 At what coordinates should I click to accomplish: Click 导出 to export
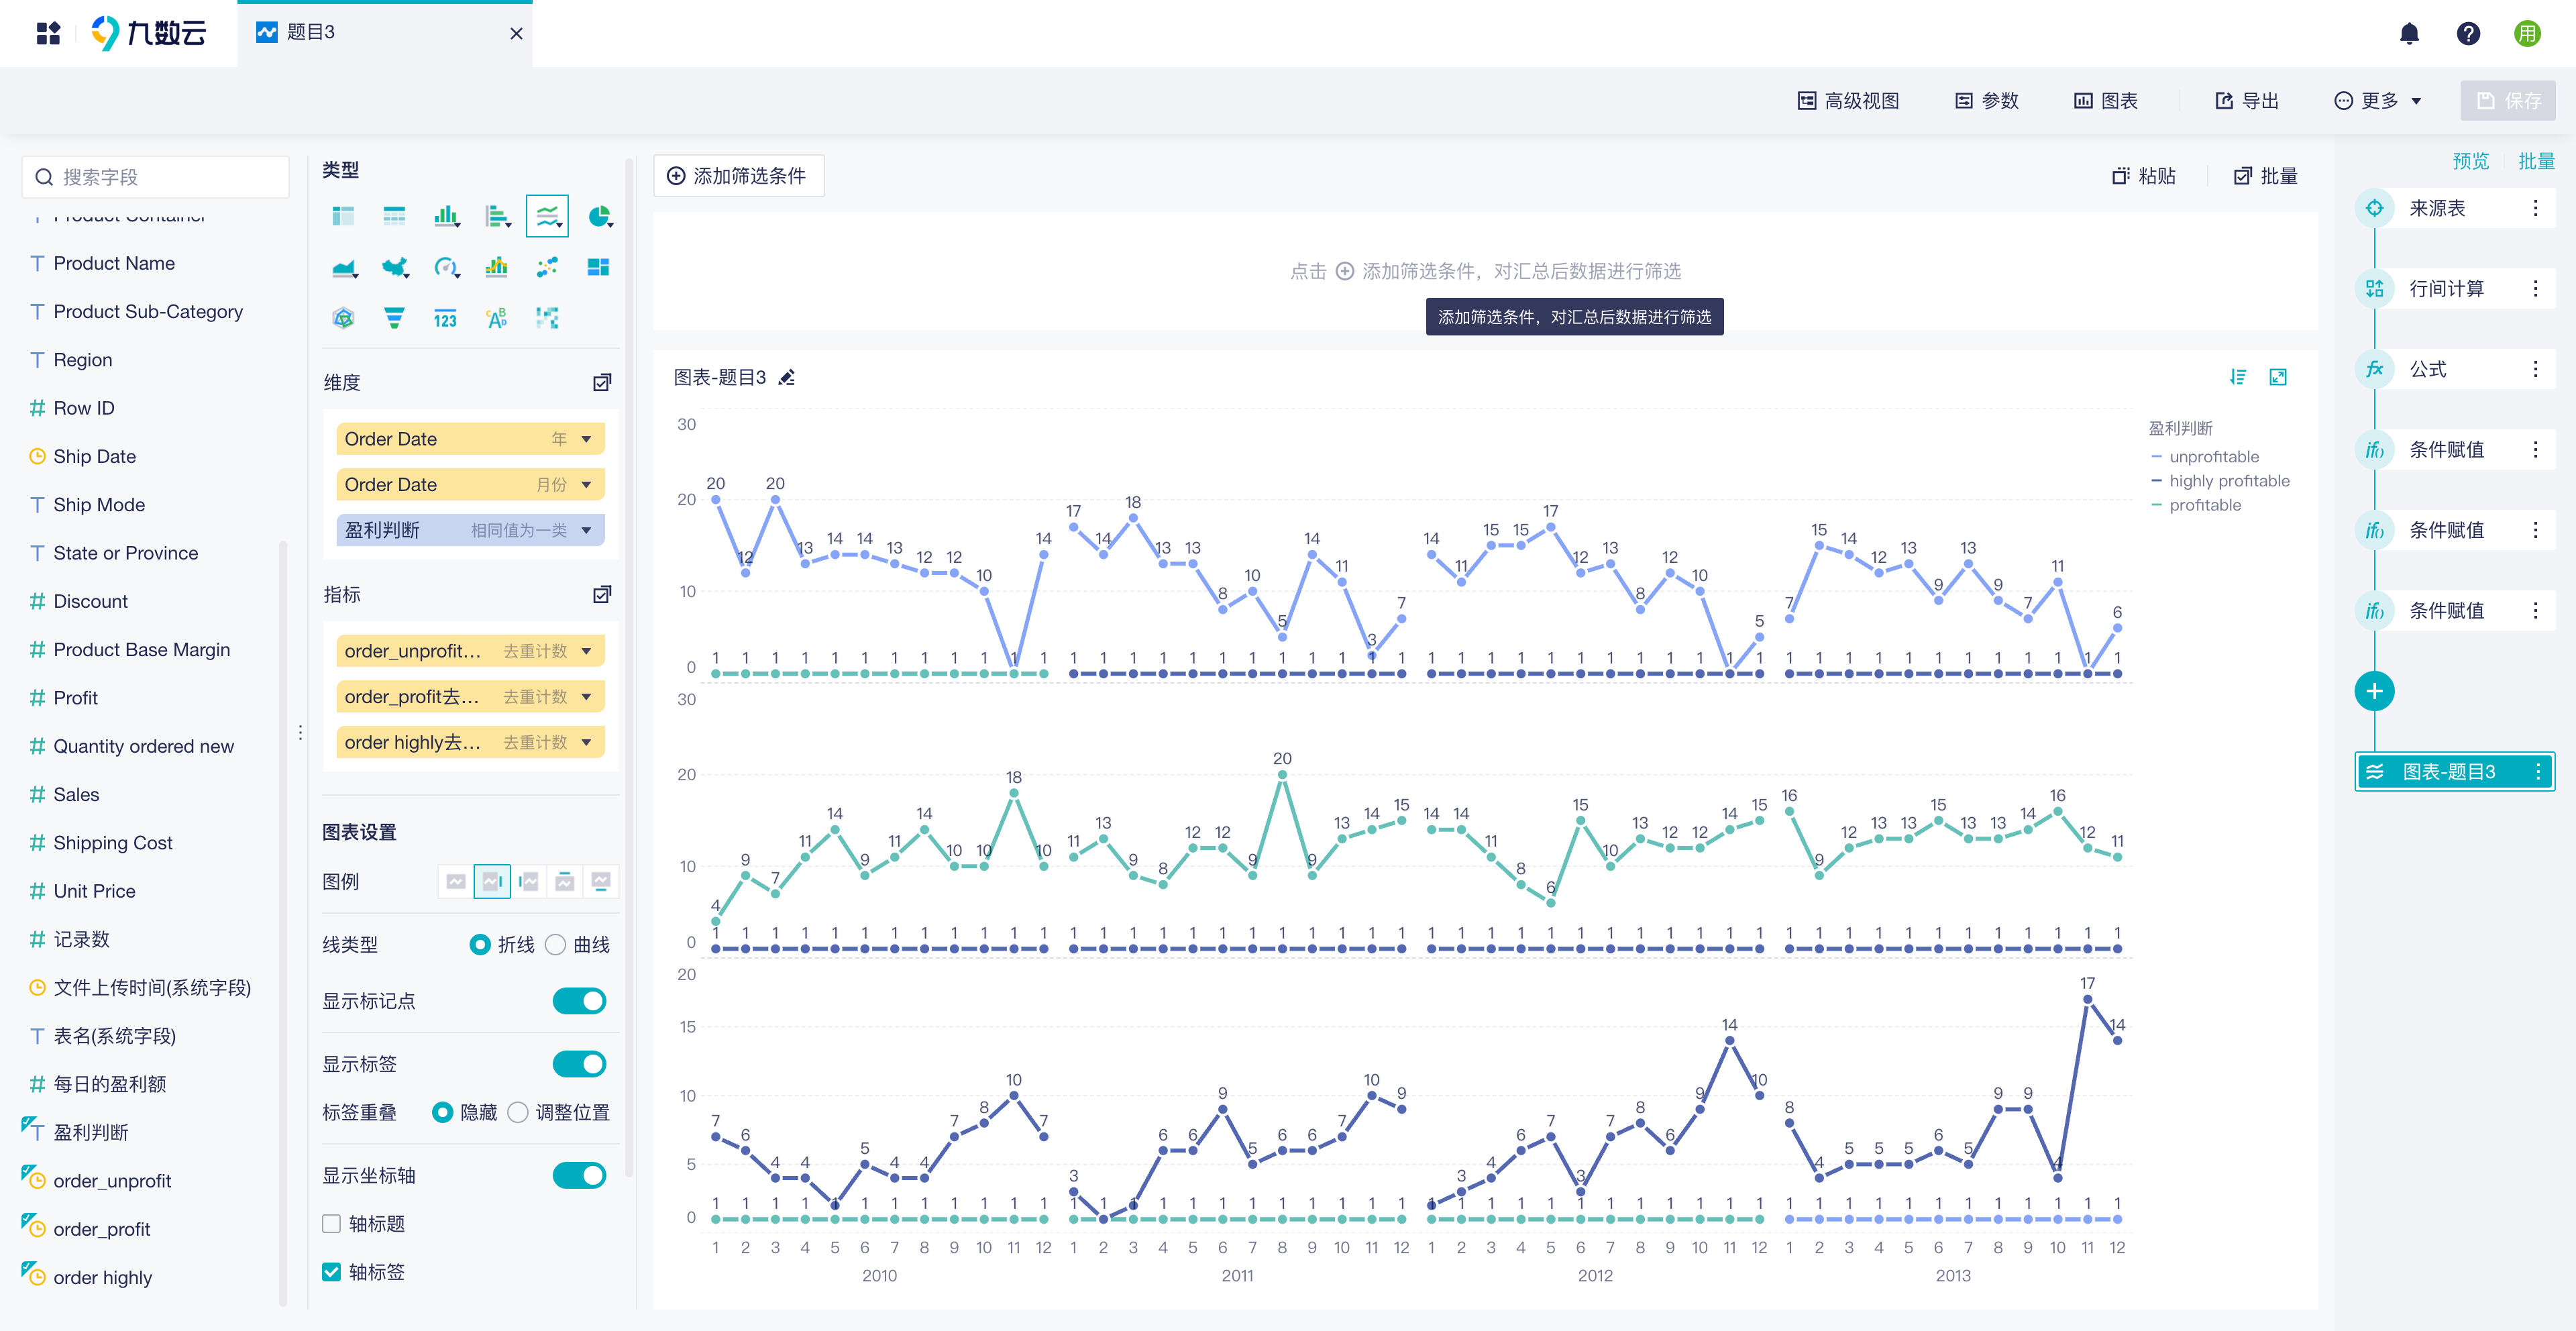pos(2247,101)
